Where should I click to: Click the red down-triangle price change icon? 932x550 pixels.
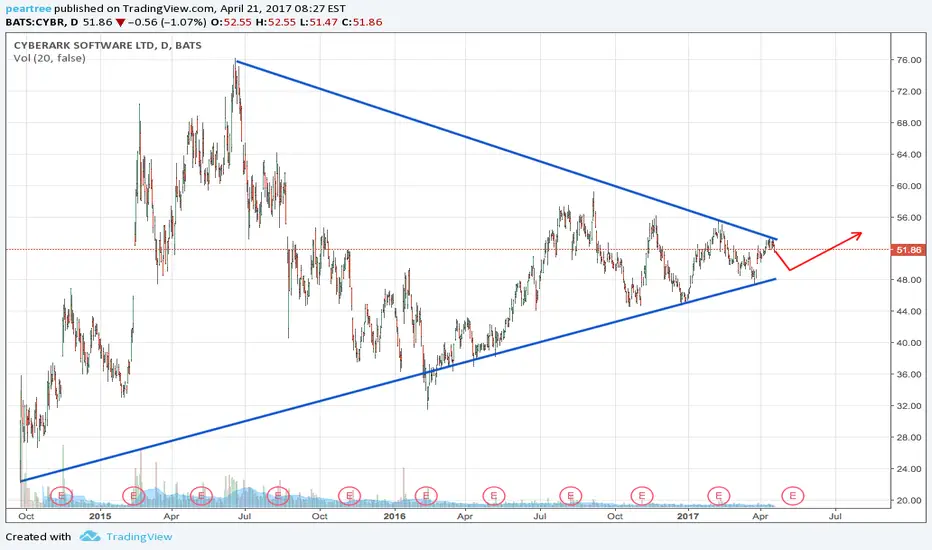121,23
